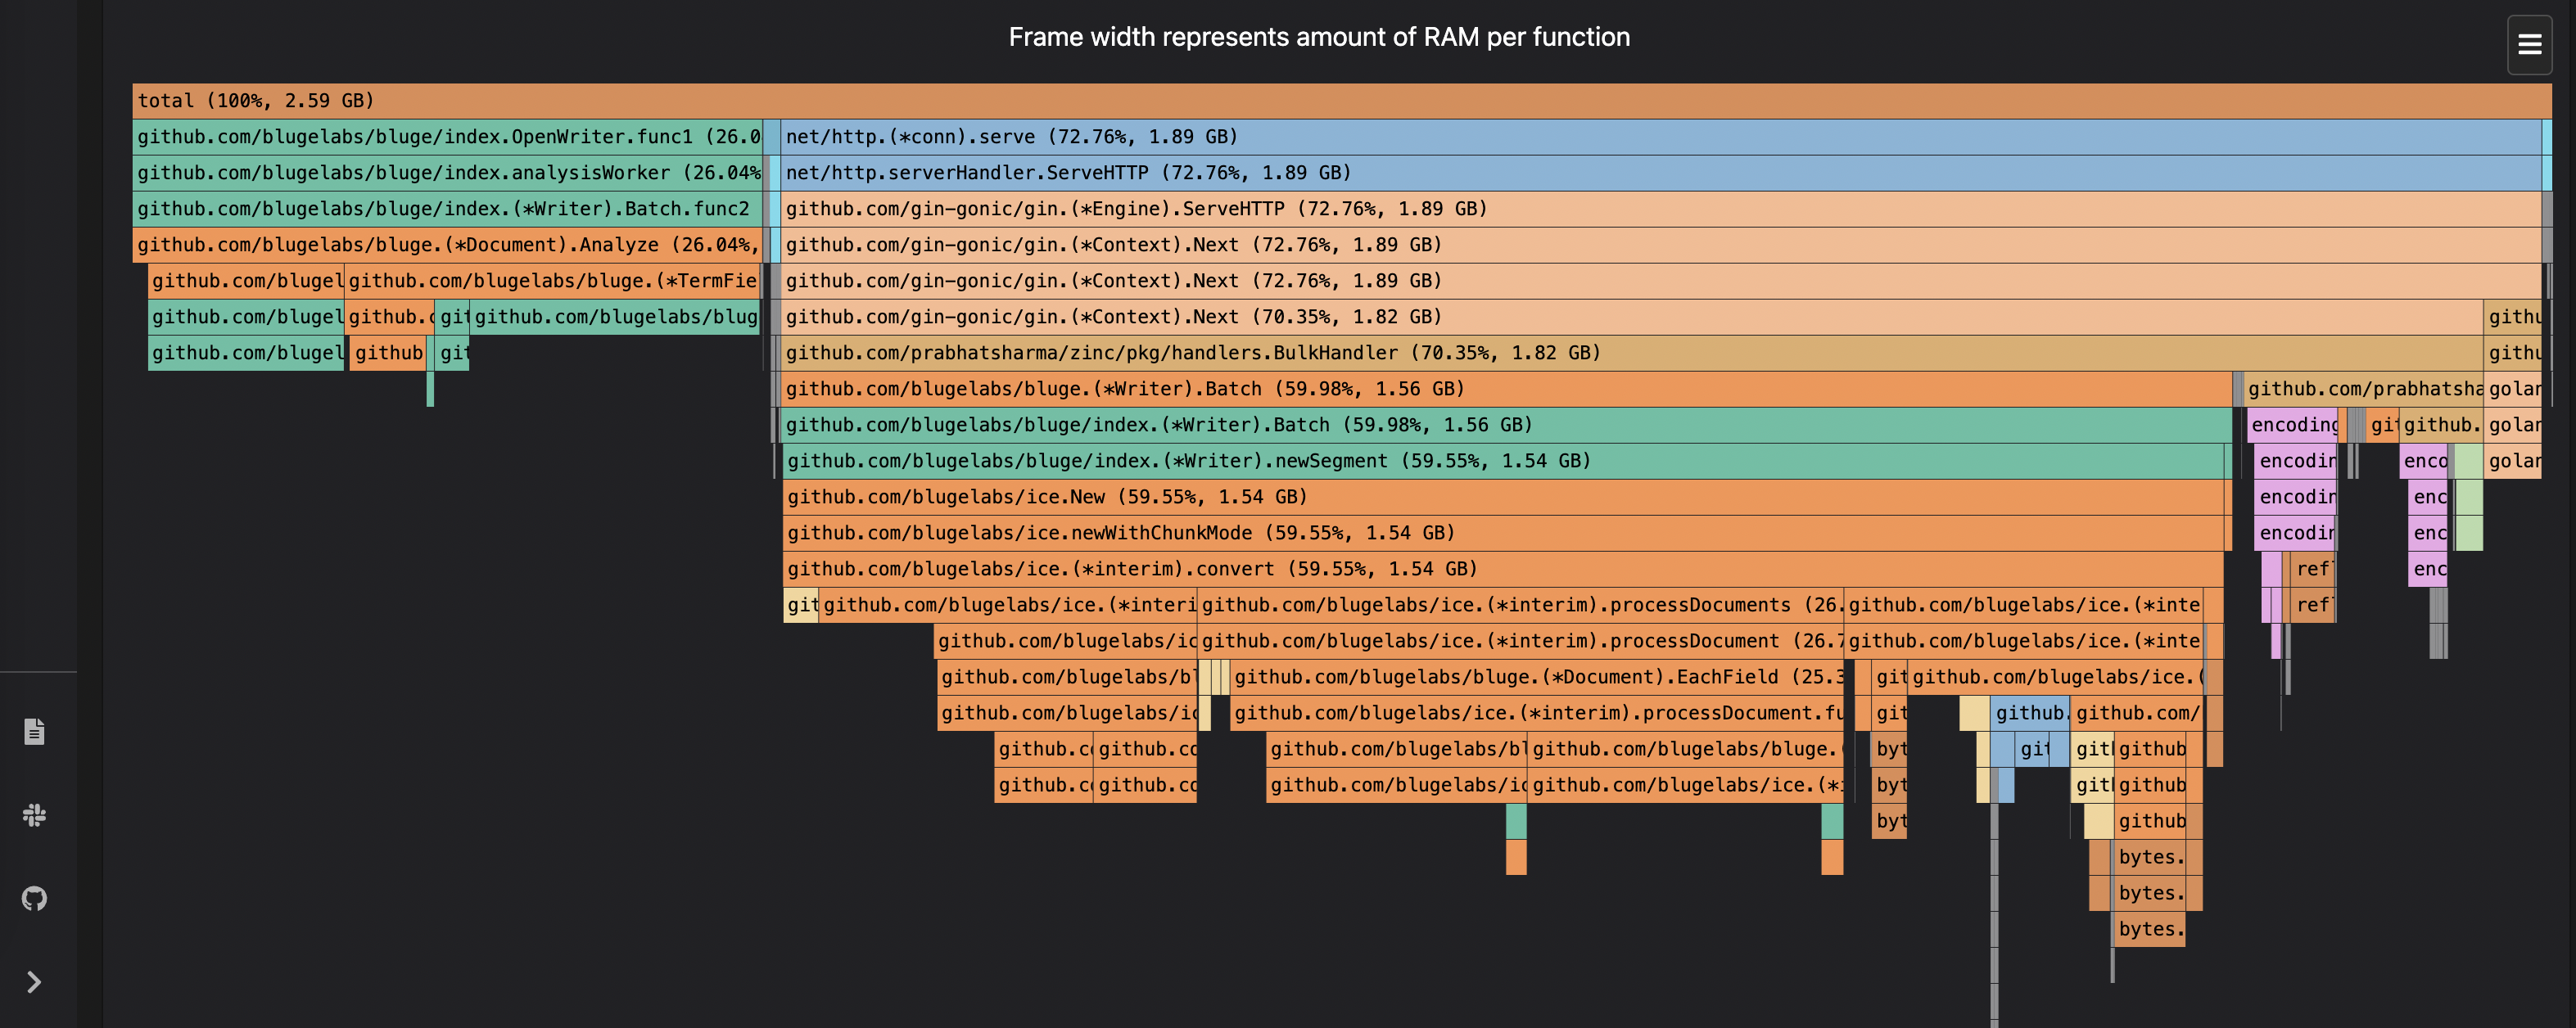Click chart title Frame width represents RAM

pos(1319,37)
